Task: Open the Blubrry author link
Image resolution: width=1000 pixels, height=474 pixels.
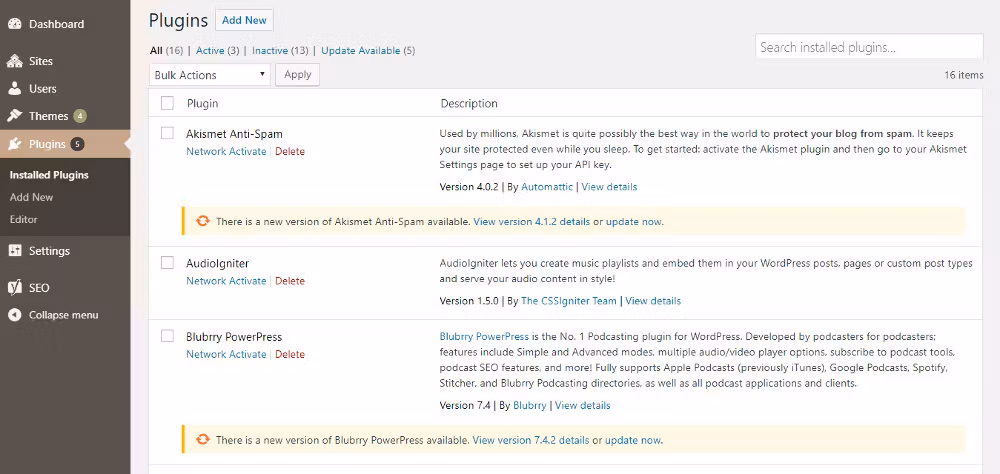Action: [x=529, y=405]
